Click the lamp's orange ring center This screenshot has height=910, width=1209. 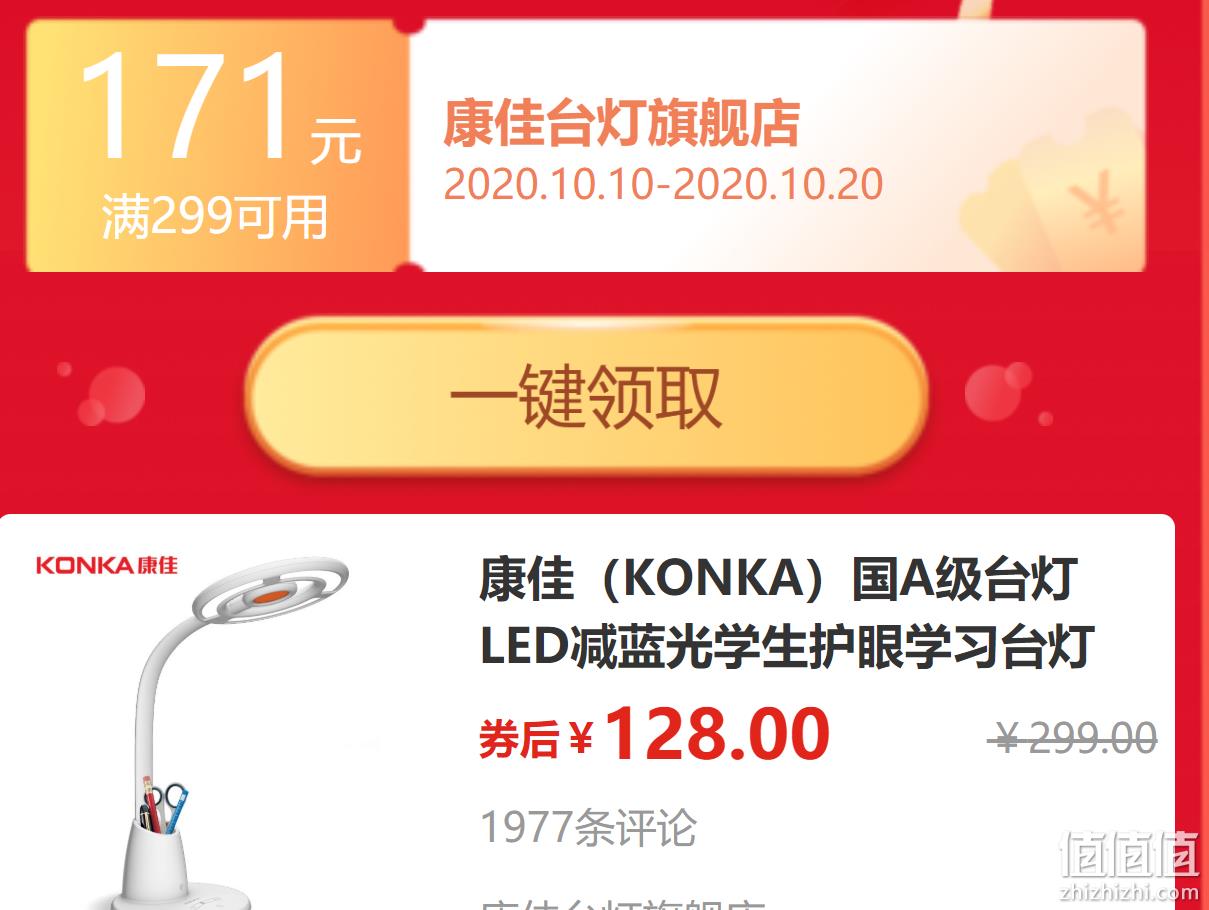click(x=270, y=597)
